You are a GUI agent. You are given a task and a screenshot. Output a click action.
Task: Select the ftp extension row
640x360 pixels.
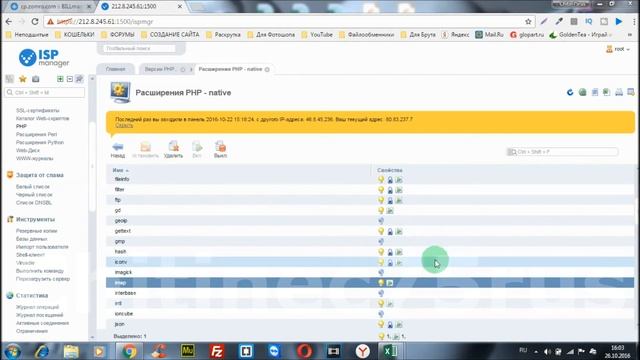point(370,200)
